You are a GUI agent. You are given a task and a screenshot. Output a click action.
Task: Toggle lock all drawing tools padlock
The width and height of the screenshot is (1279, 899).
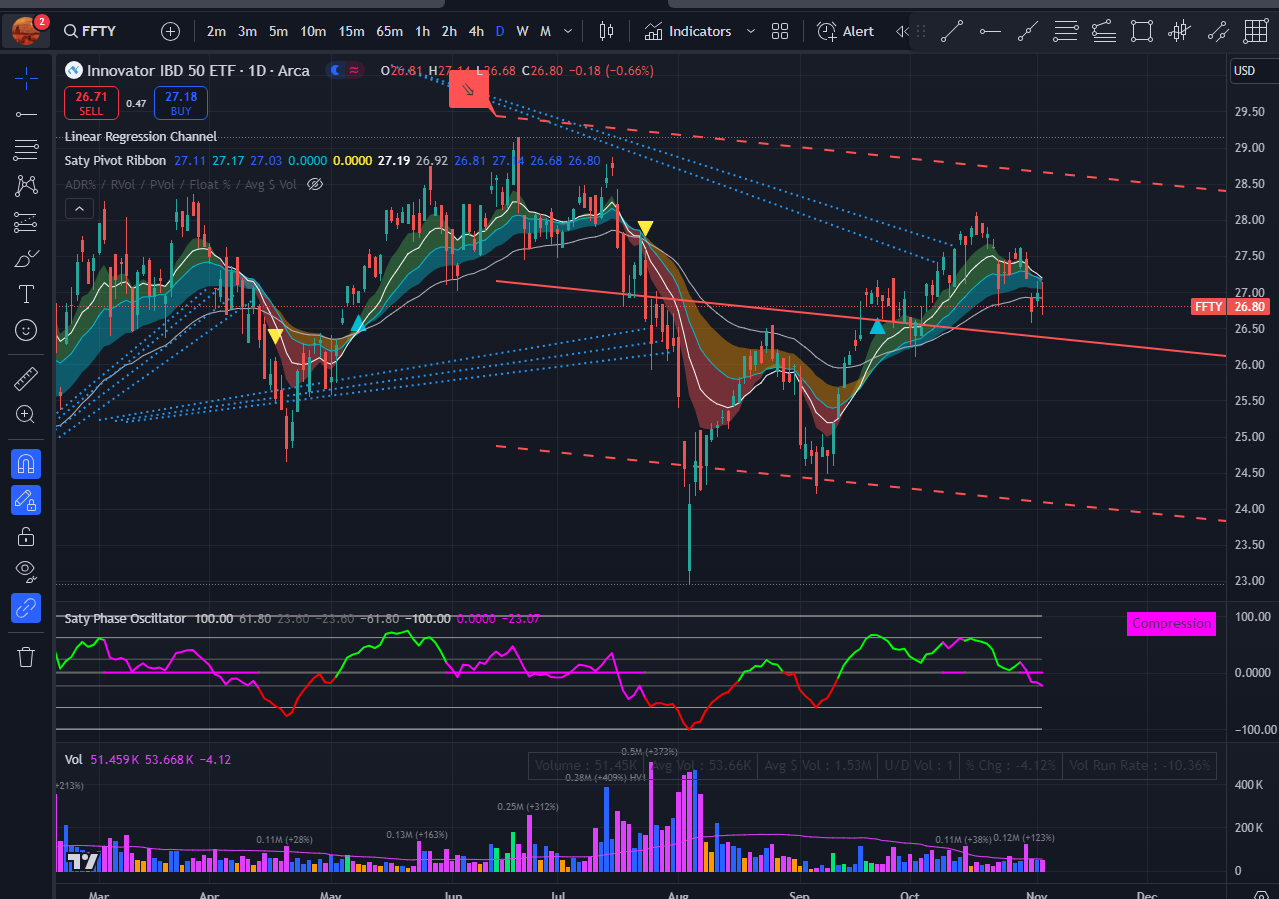pyautogui.click(x=26, y=536)
